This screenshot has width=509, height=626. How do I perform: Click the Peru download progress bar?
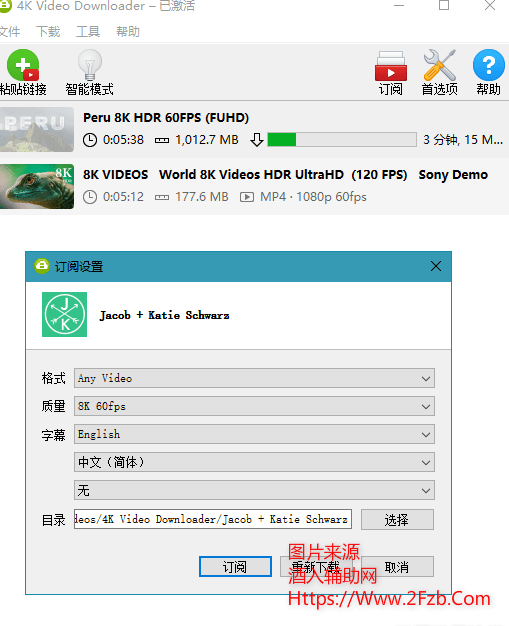[x=342, y=140]
